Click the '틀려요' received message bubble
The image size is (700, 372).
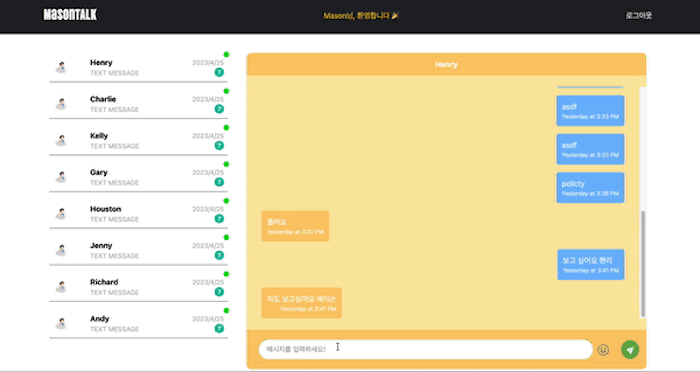point(295,226)
